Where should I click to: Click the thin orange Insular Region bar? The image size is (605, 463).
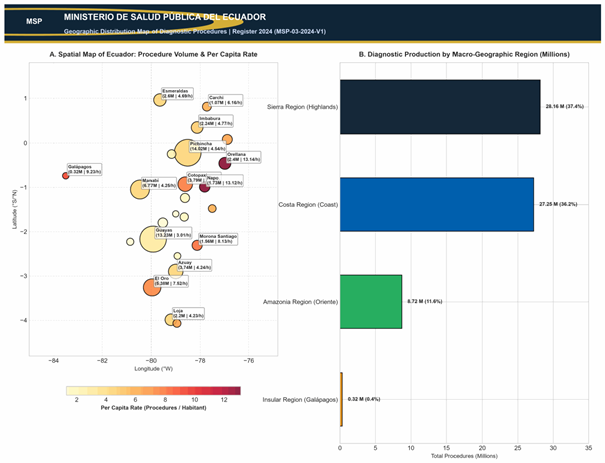point(341,399)
